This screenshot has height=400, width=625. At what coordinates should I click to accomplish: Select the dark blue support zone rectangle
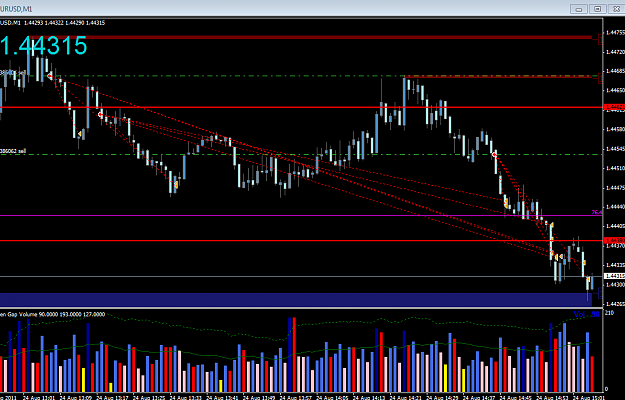(296, 300)
